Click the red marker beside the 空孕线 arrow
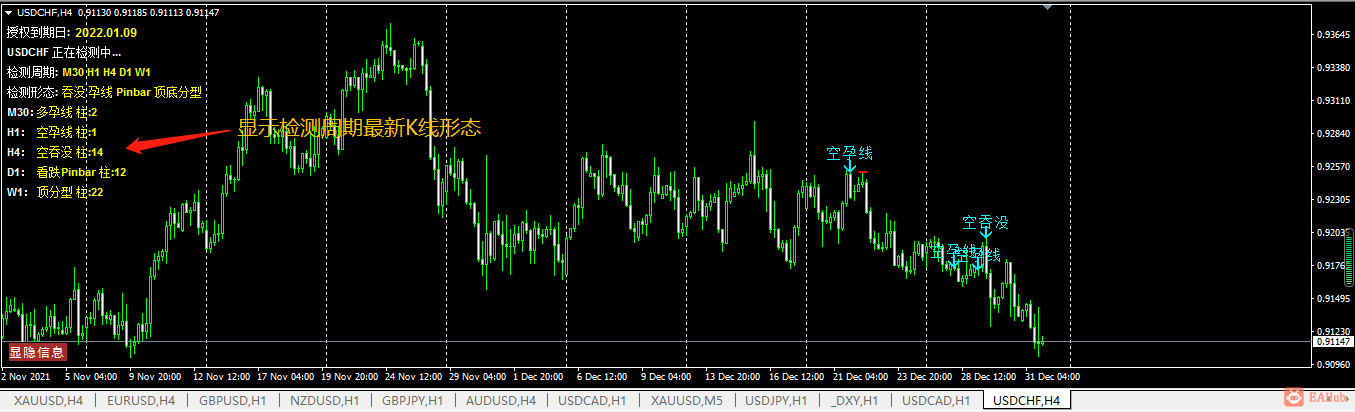The image size is (1355, 412). tap(863, 173)
